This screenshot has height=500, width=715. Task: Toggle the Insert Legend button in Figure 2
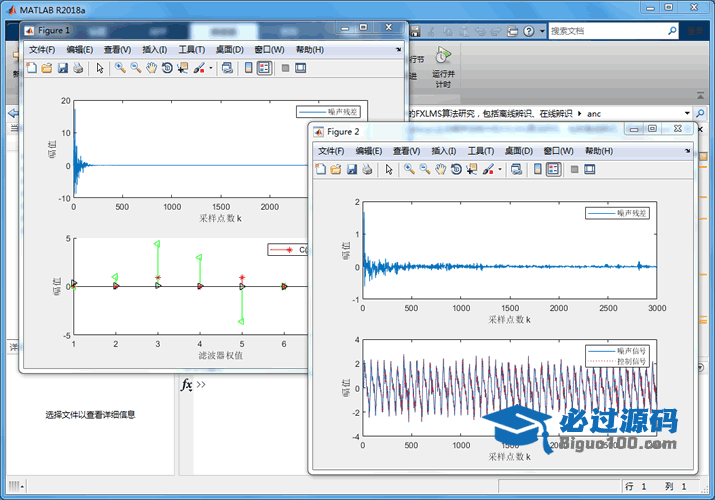[x=553, y=170]
